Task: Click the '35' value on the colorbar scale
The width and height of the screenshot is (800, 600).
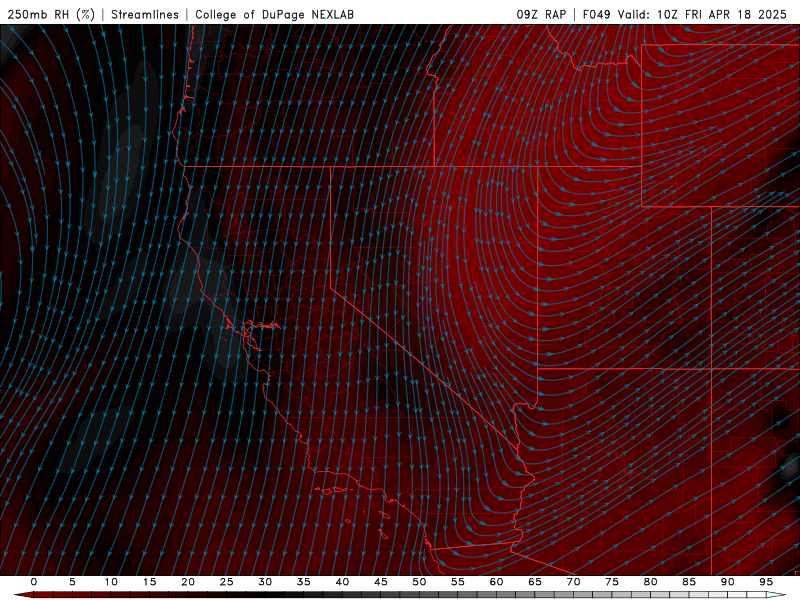Action: [x=303, y=582]
